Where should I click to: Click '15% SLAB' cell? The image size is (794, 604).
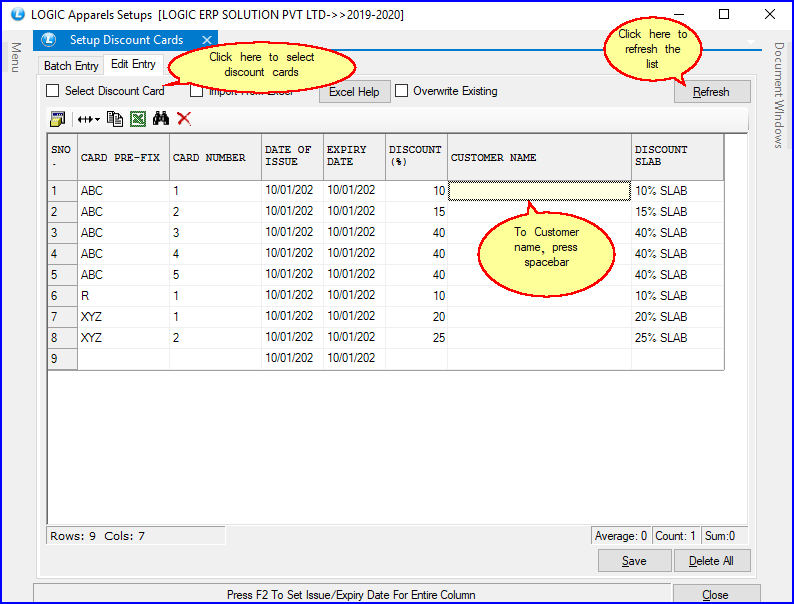[678, 212]
